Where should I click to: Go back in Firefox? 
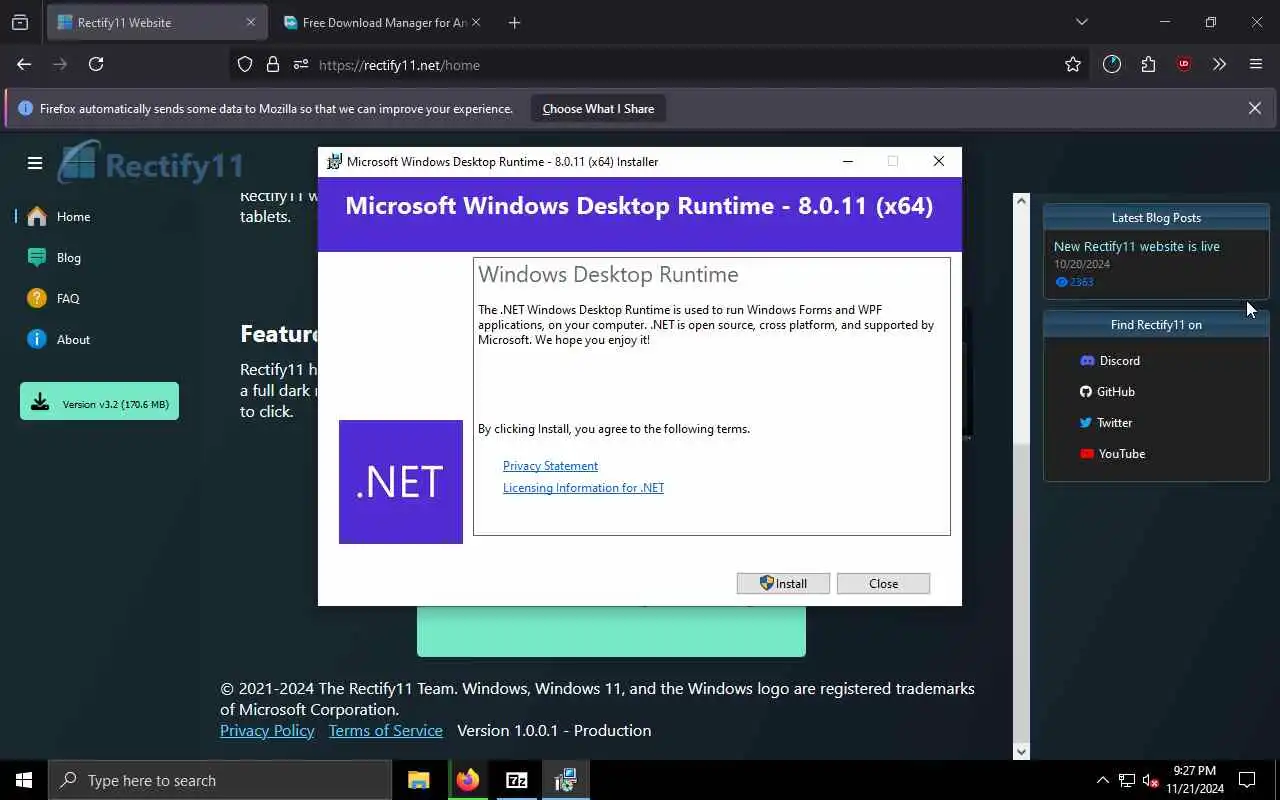[x=24, y=64]
